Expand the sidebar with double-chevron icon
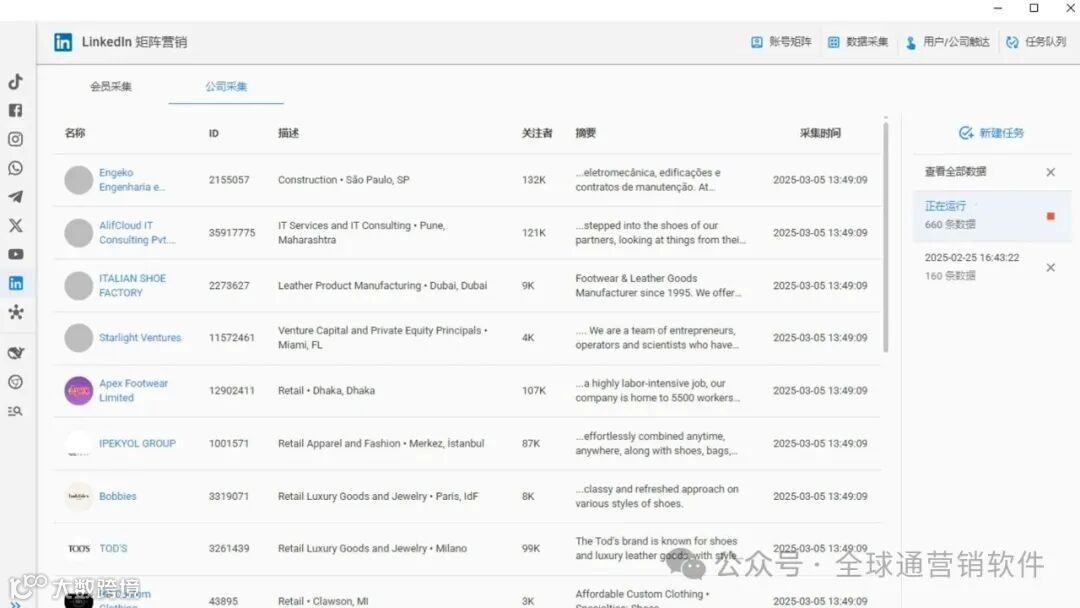The height and width of the screenshot is (608, 1080). point(15,605)
